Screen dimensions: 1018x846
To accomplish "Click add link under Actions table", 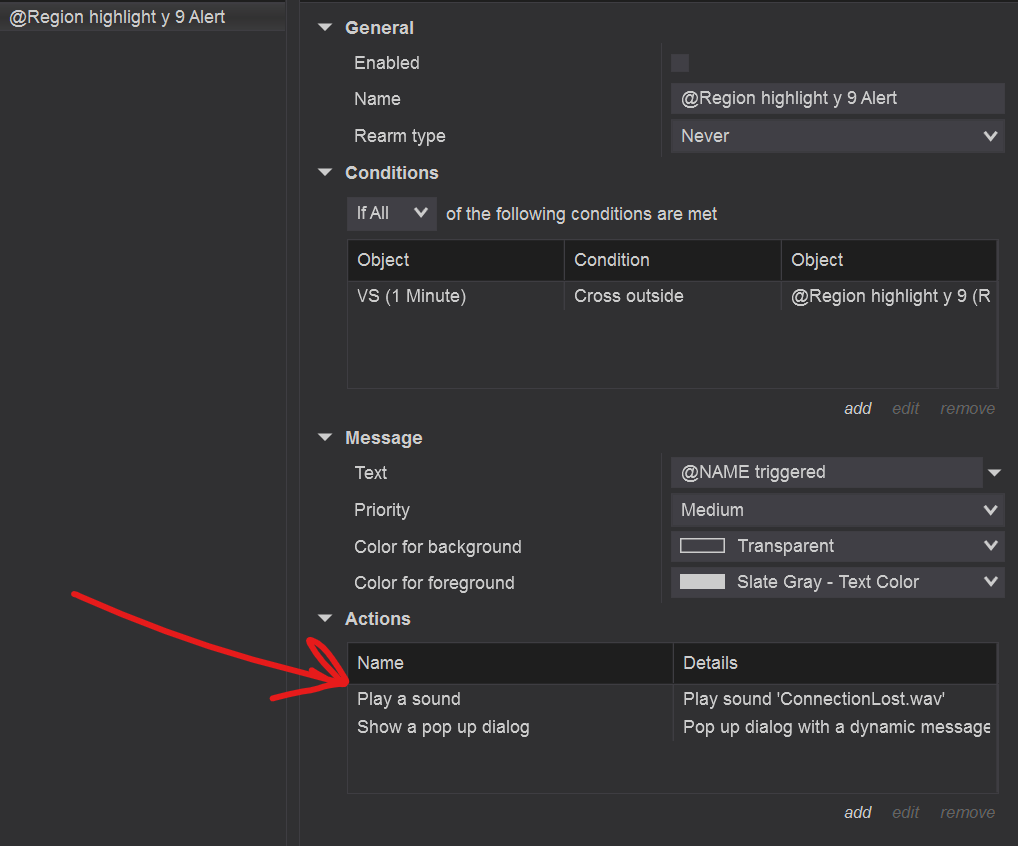I will click(858, 812).
